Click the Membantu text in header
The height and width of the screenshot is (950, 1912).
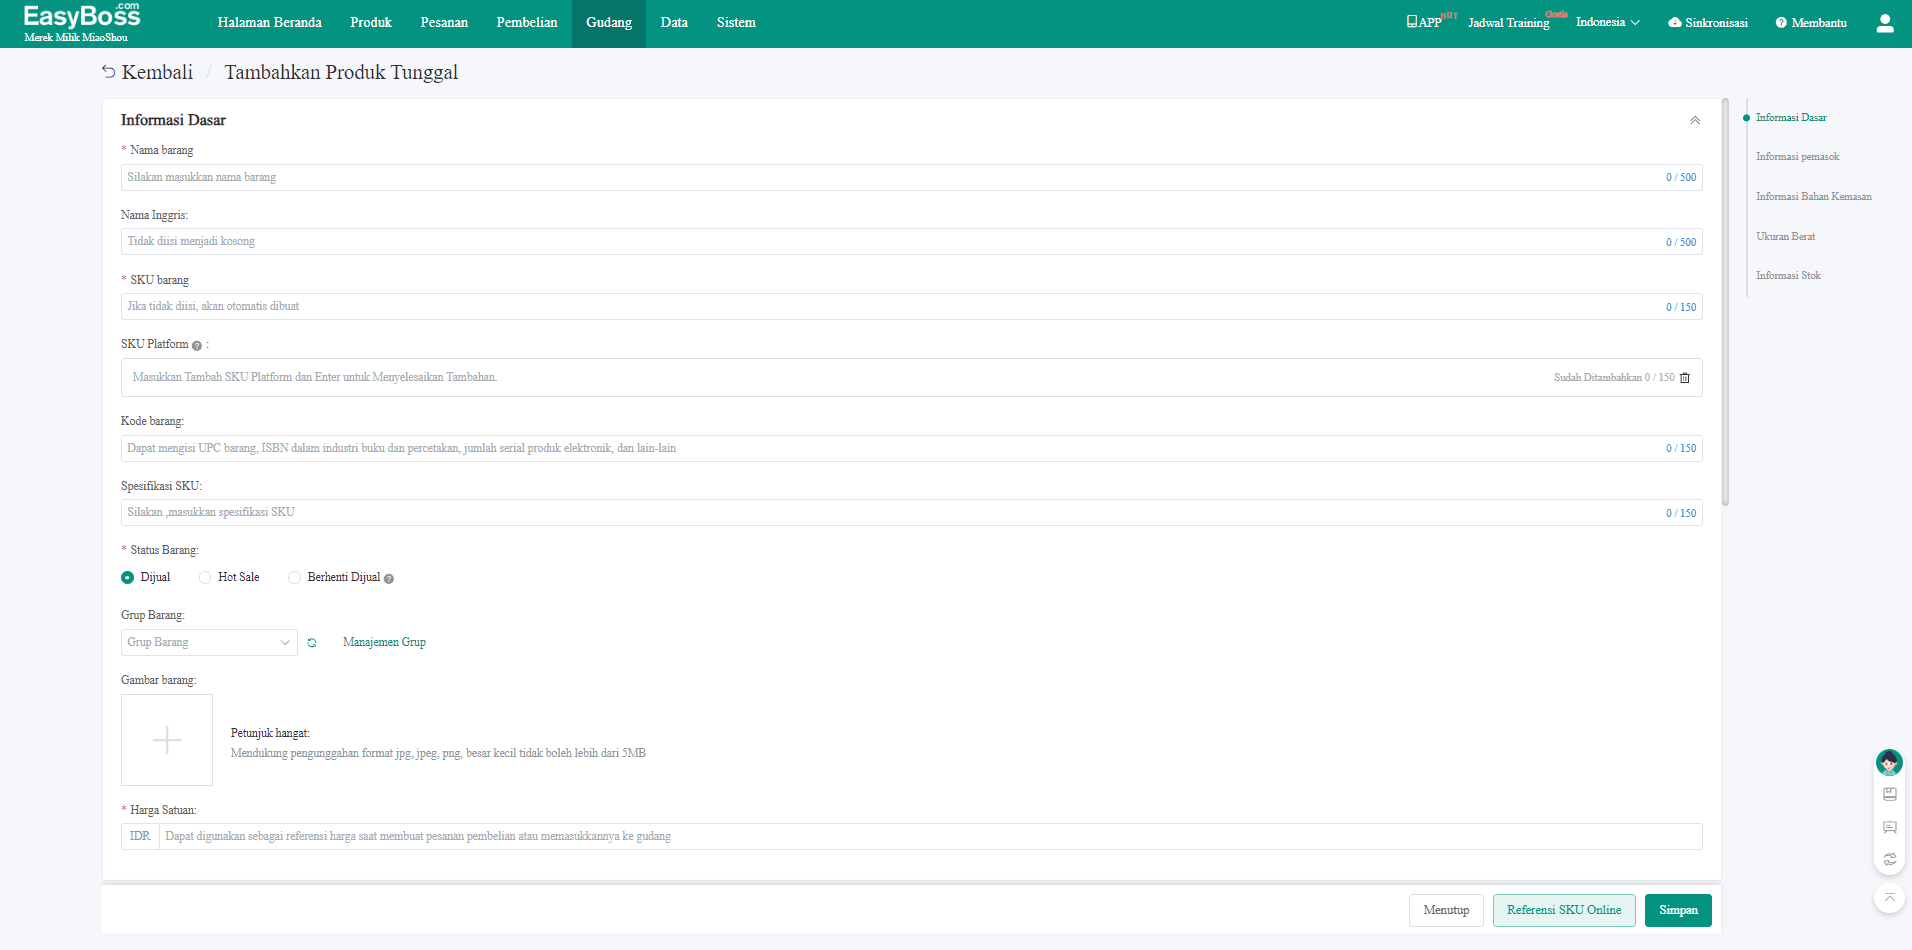[1819, 22]
